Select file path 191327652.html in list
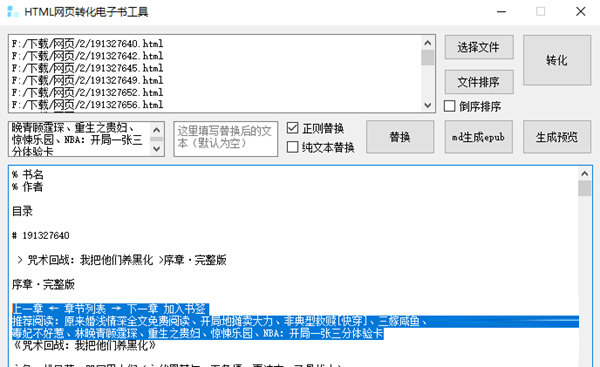The width and height of the screenshot is (600, 367). coord(87,93)
